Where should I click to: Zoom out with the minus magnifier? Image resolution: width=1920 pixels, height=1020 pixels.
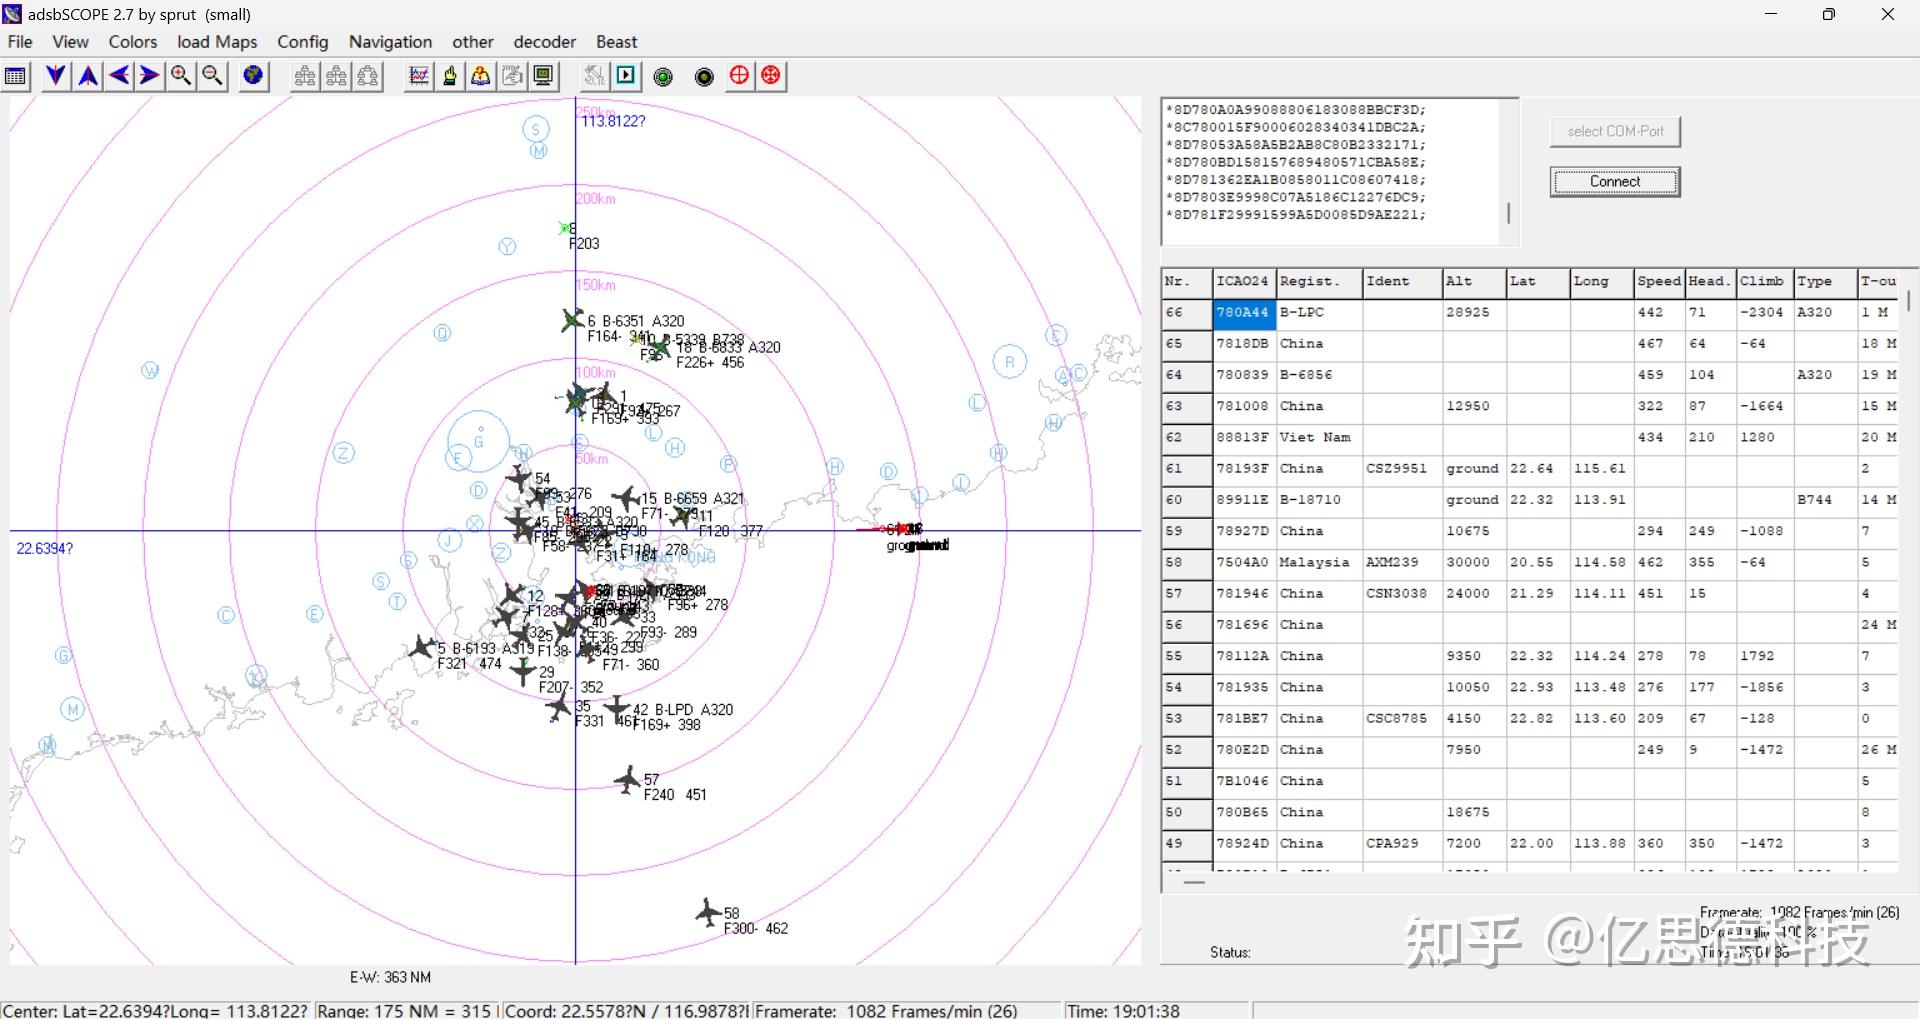point(212,76)
